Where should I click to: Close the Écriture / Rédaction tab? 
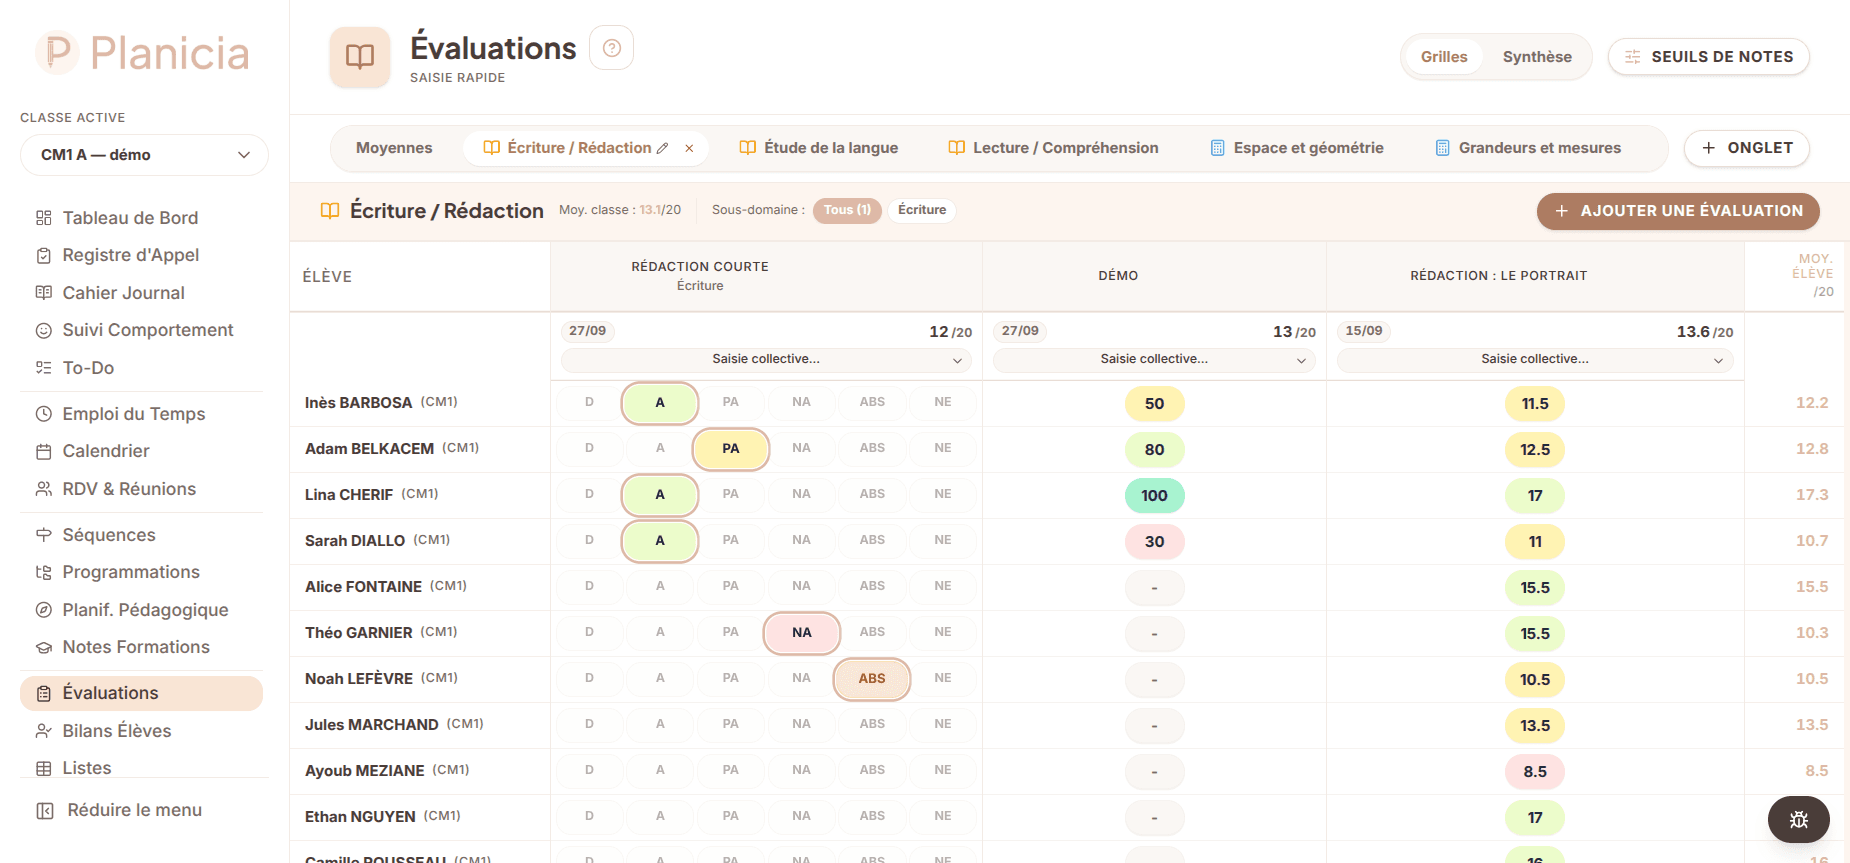(689, 148)
